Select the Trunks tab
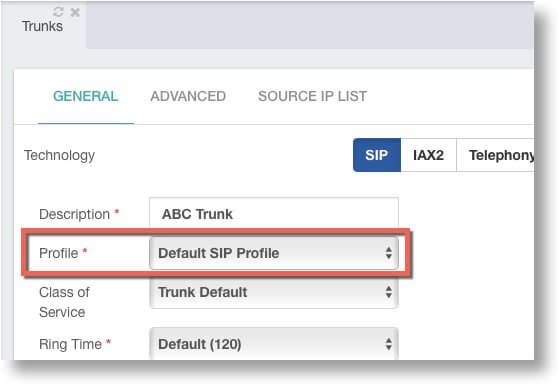 [42, 26]
